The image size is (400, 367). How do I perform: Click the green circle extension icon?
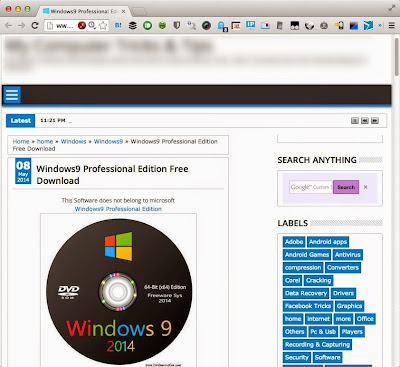147,25
